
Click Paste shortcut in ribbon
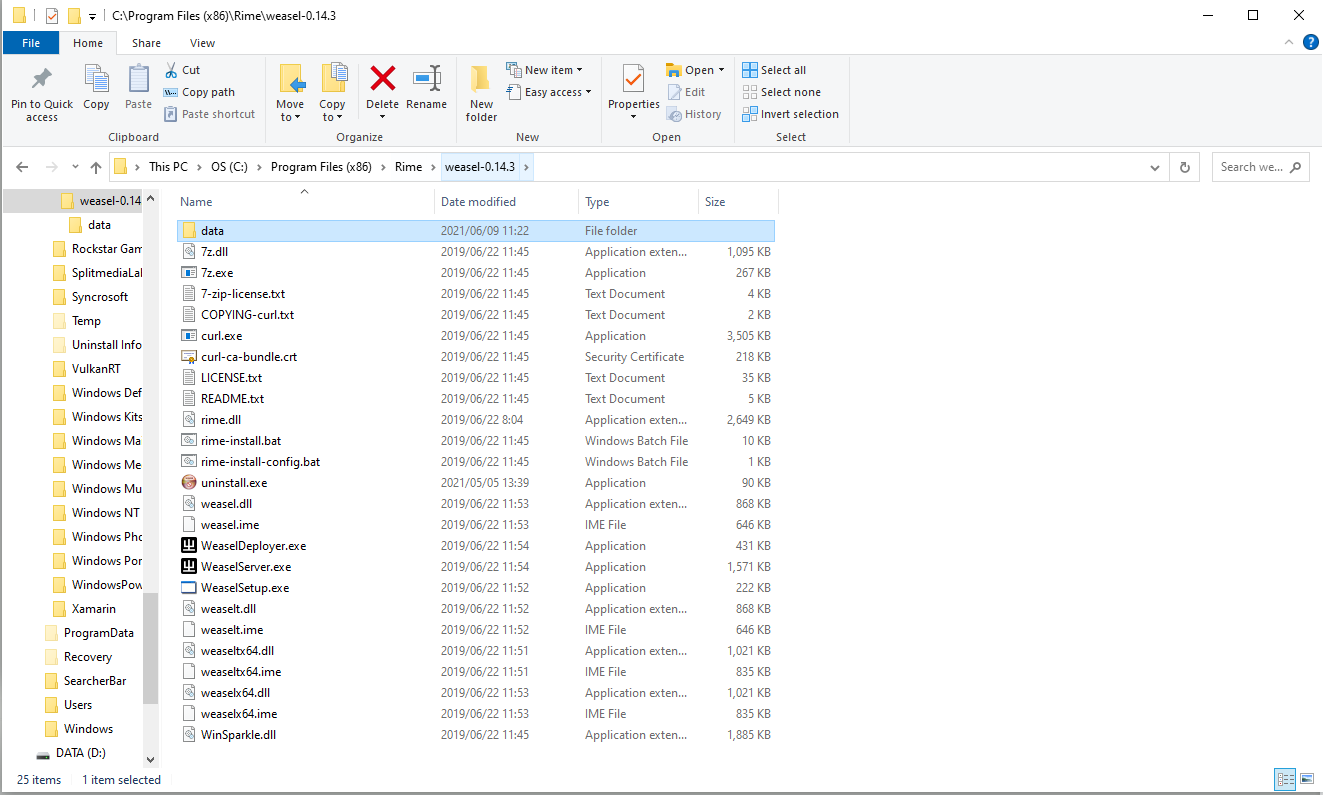pyautogui.click(x=209, y=114)
